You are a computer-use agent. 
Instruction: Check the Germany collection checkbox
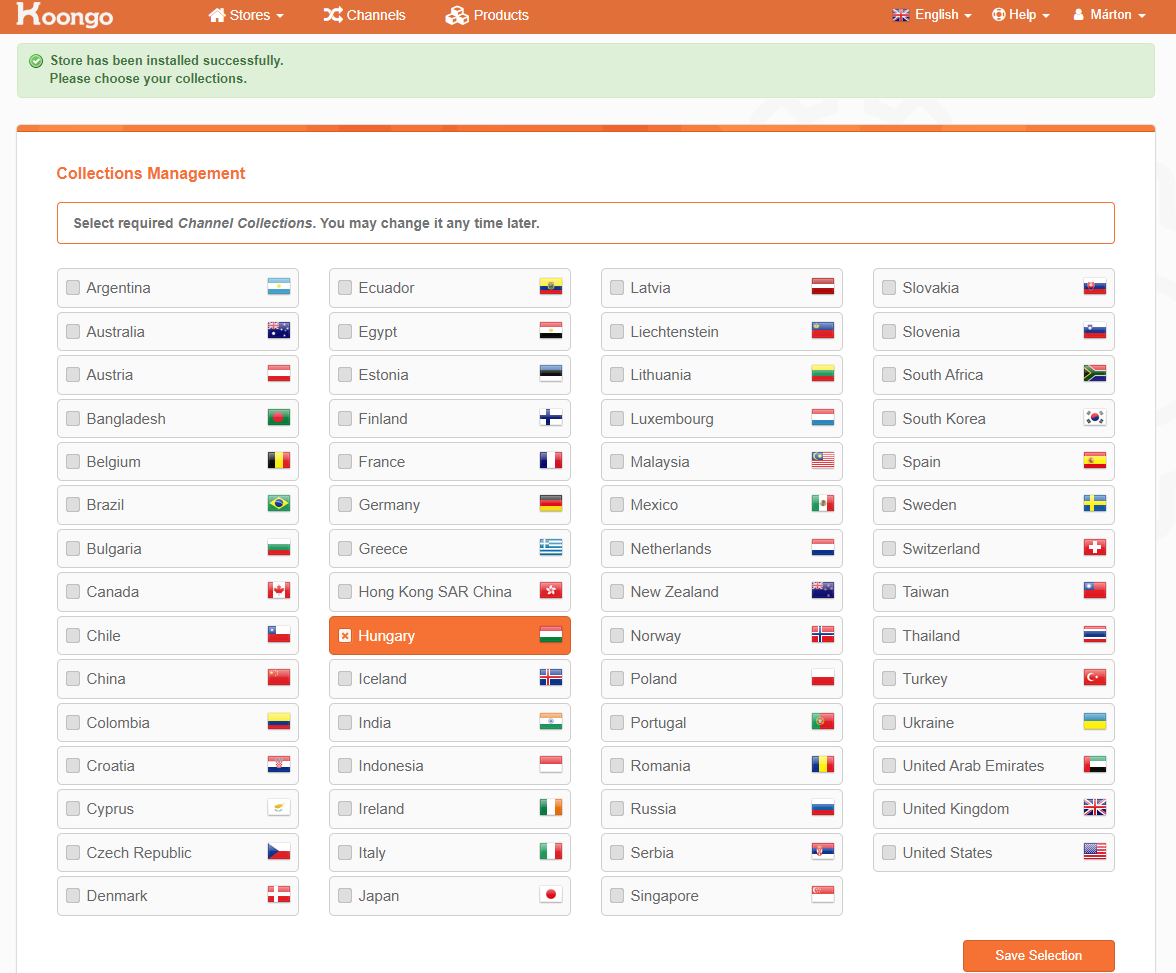[345, 505]
